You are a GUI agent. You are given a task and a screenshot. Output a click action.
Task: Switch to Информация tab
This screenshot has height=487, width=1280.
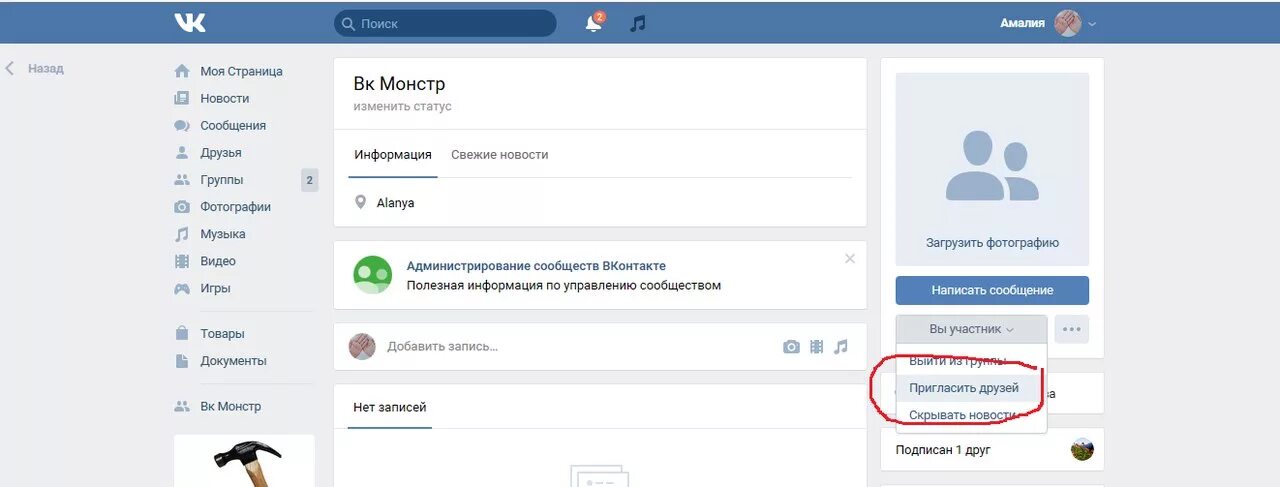point(393,155)
